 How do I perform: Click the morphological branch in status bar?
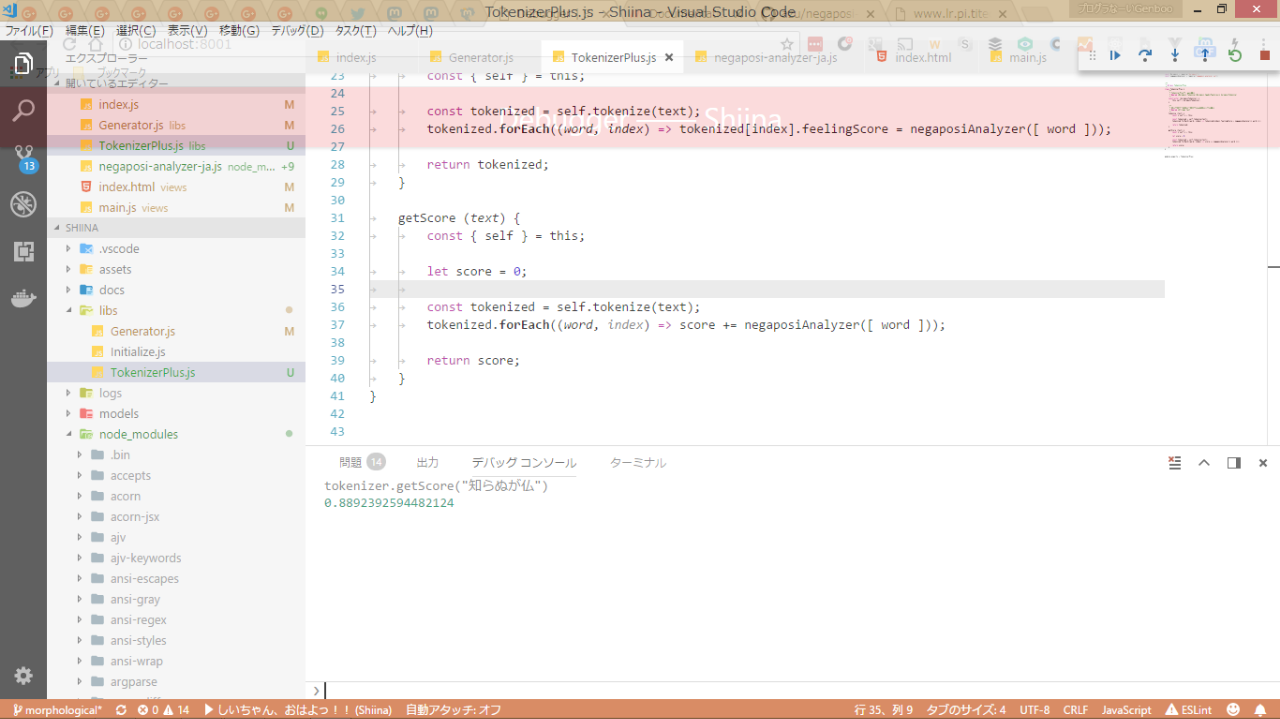click(x=57, y=710)
